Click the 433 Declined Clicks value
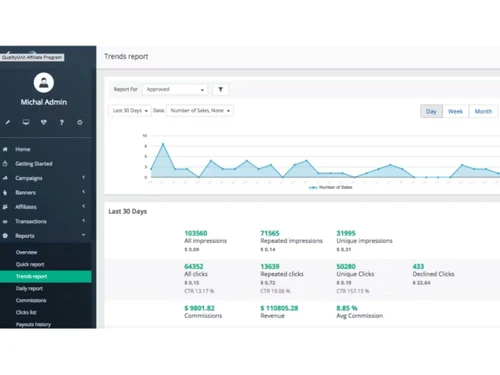This screenshot has width=500, height=375. 418,266
